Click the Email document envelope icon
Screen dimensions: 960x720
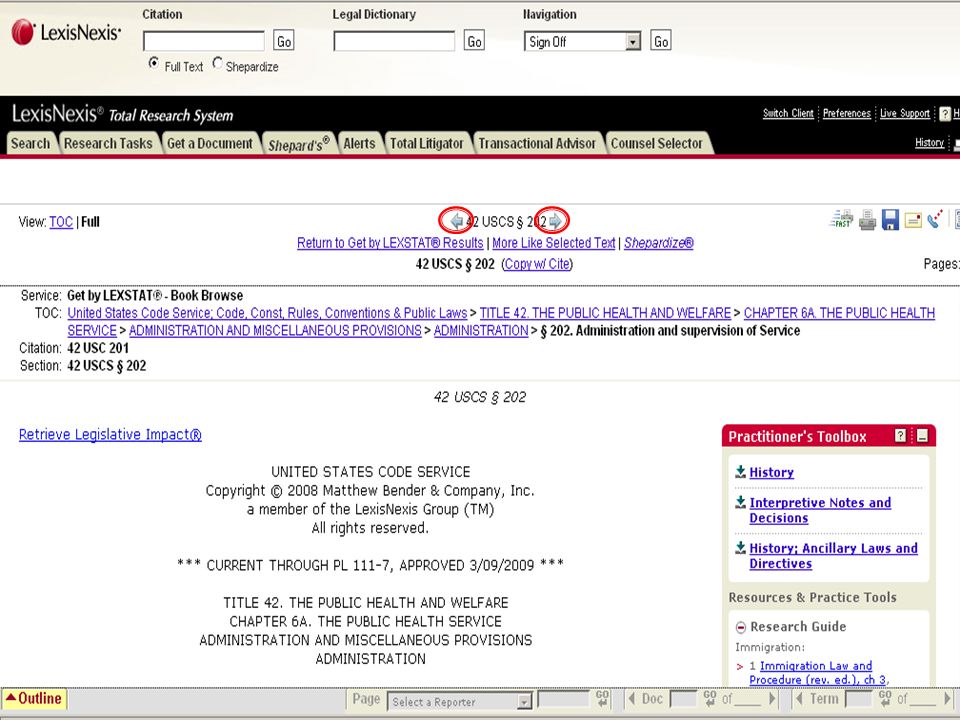913,220
